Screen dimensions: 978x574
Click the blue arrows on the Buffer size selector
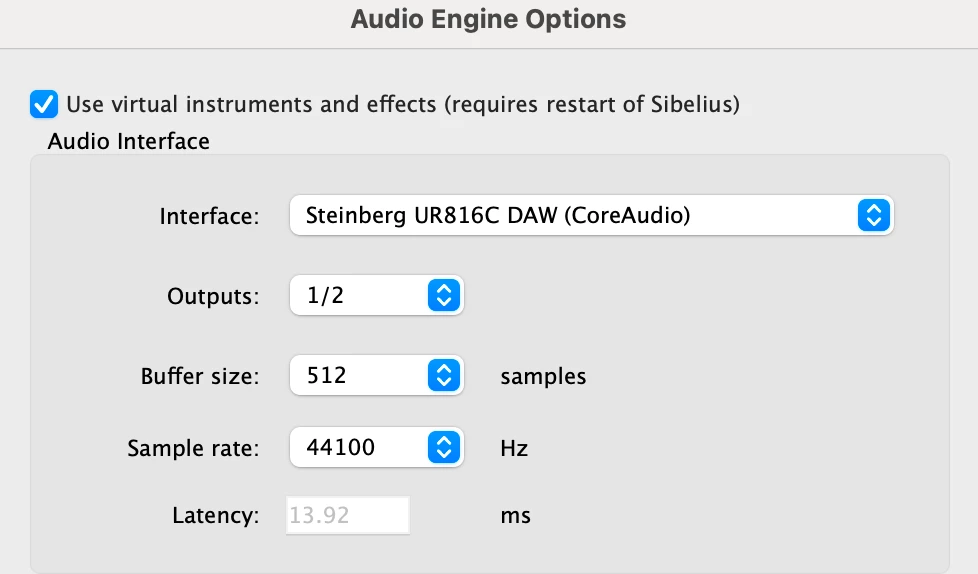click(x=443, y=375)
